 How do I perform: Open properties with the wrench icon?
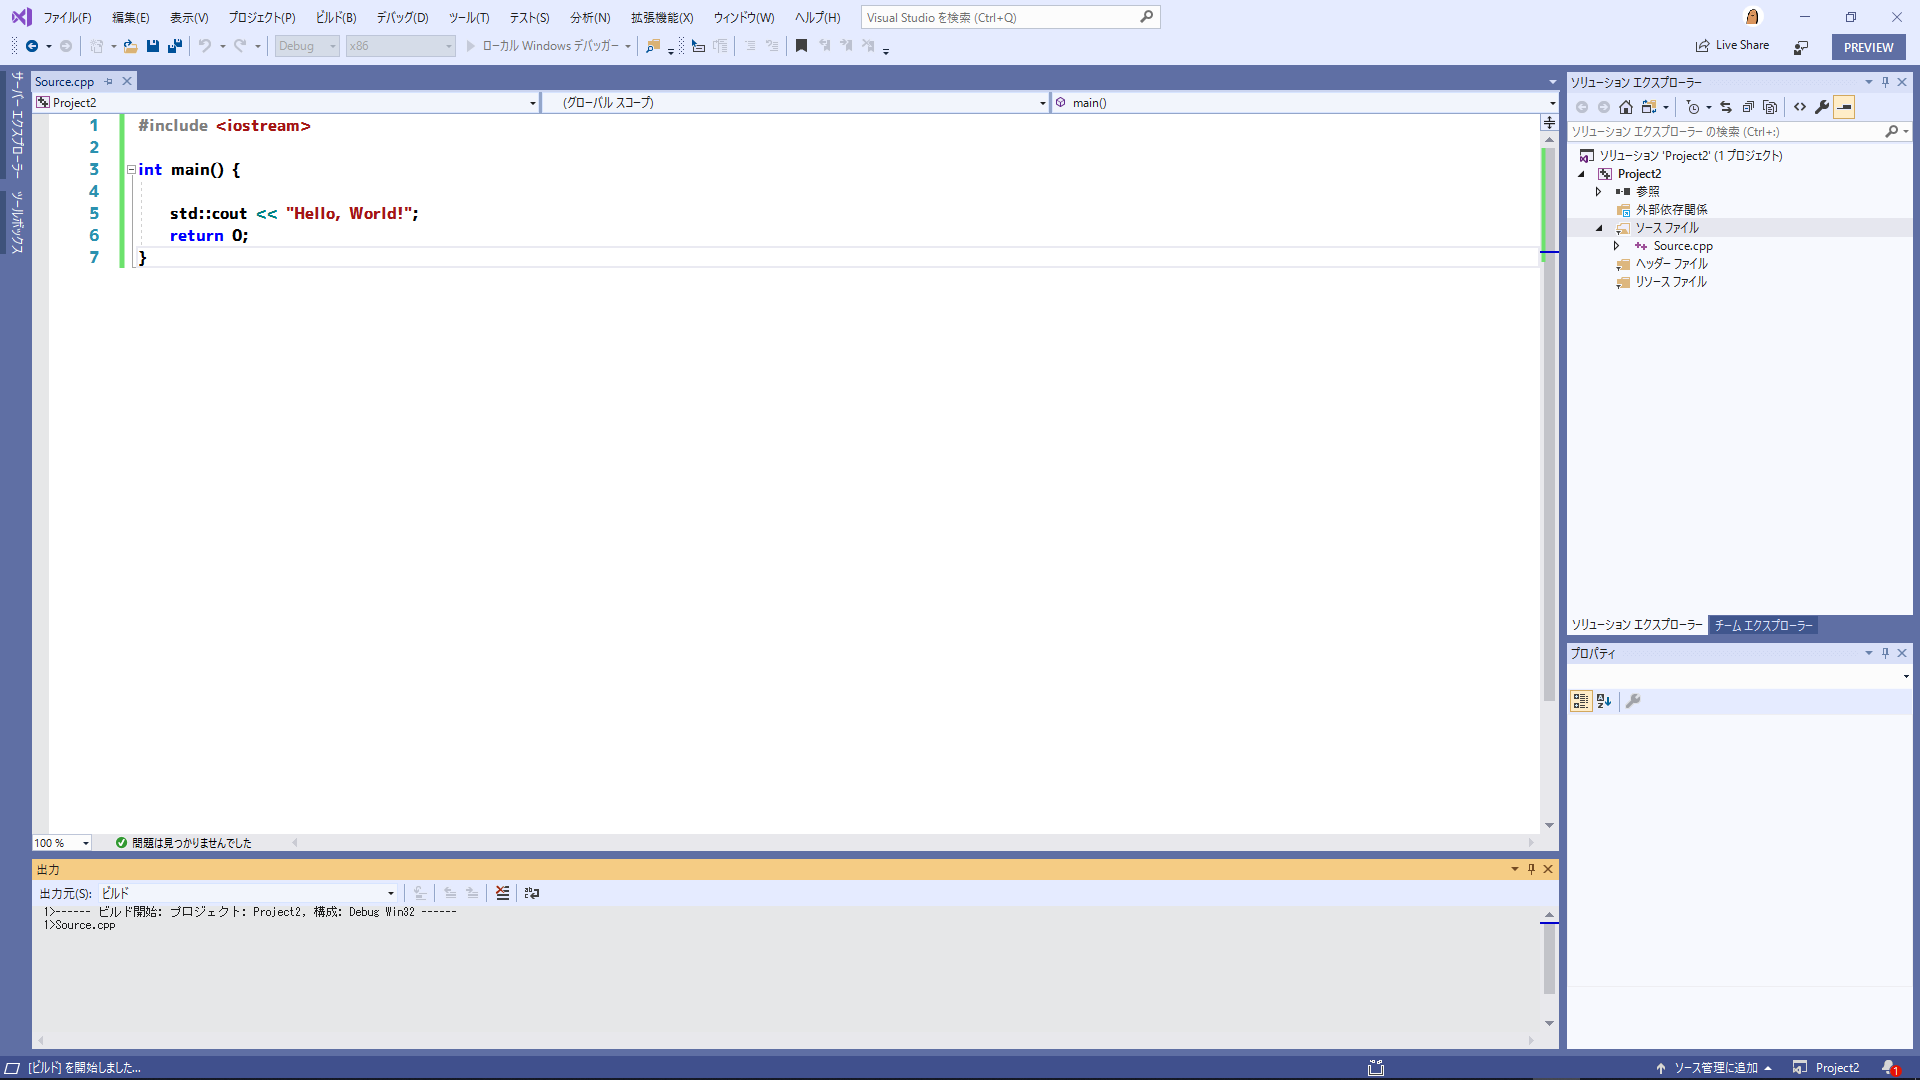click(x=1823, y=107)
